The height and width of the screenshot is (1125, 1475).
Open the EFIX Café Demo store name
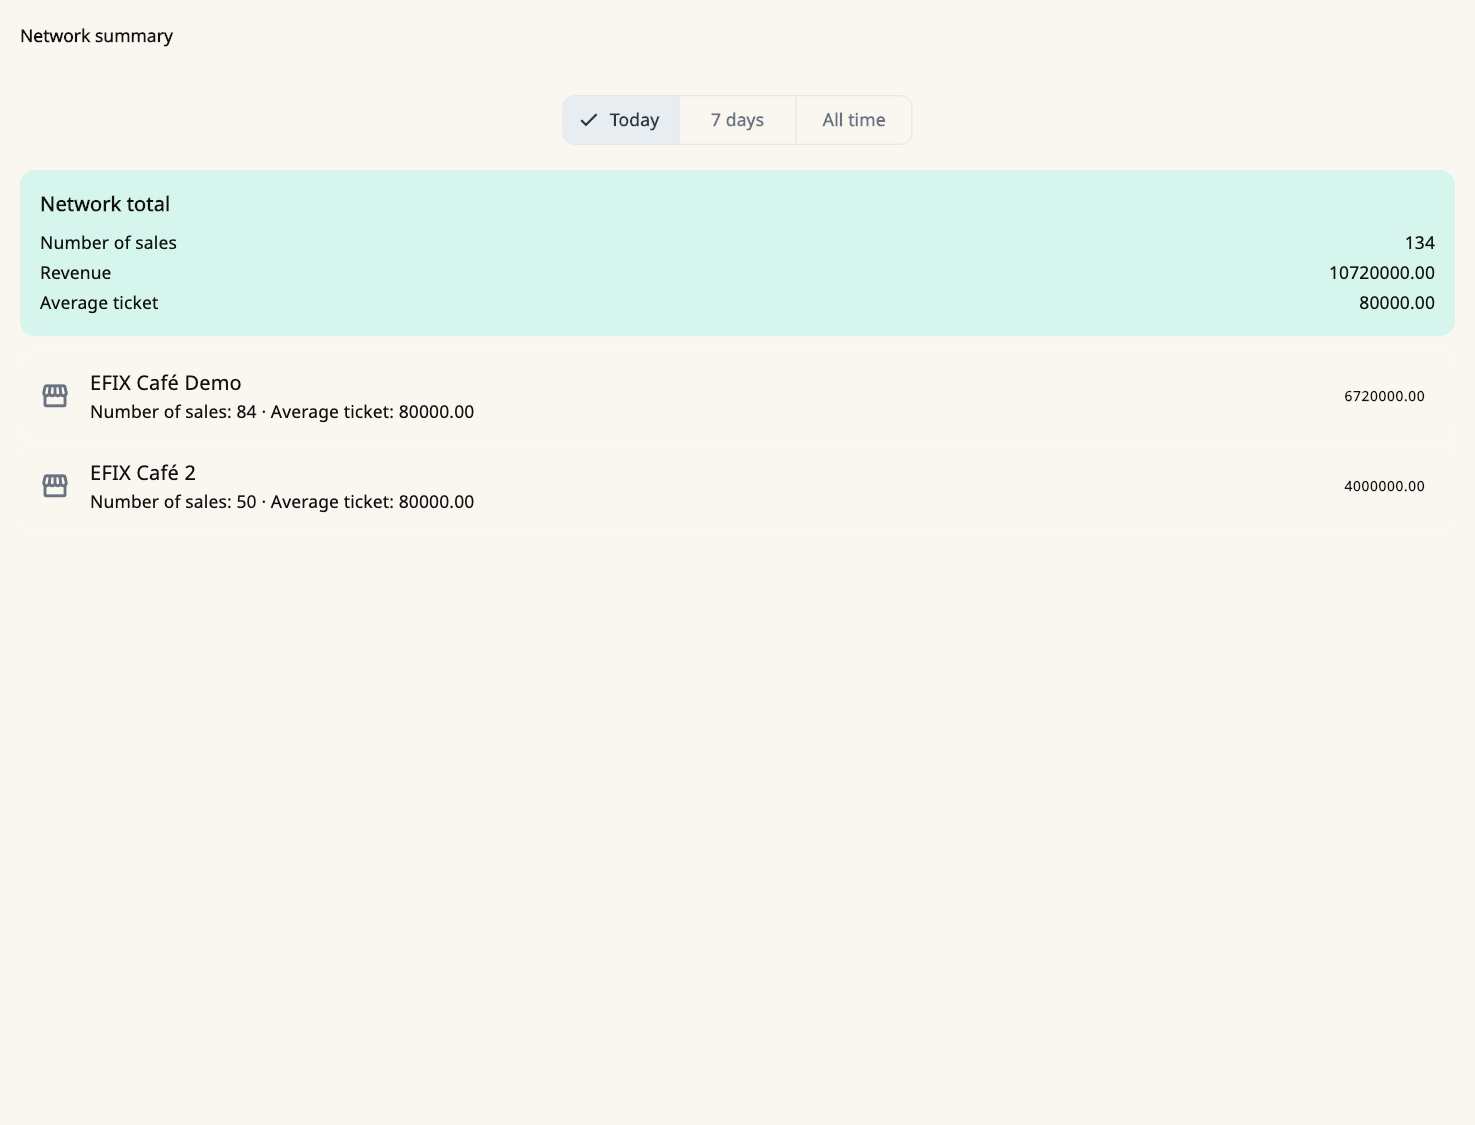(166, 383)
